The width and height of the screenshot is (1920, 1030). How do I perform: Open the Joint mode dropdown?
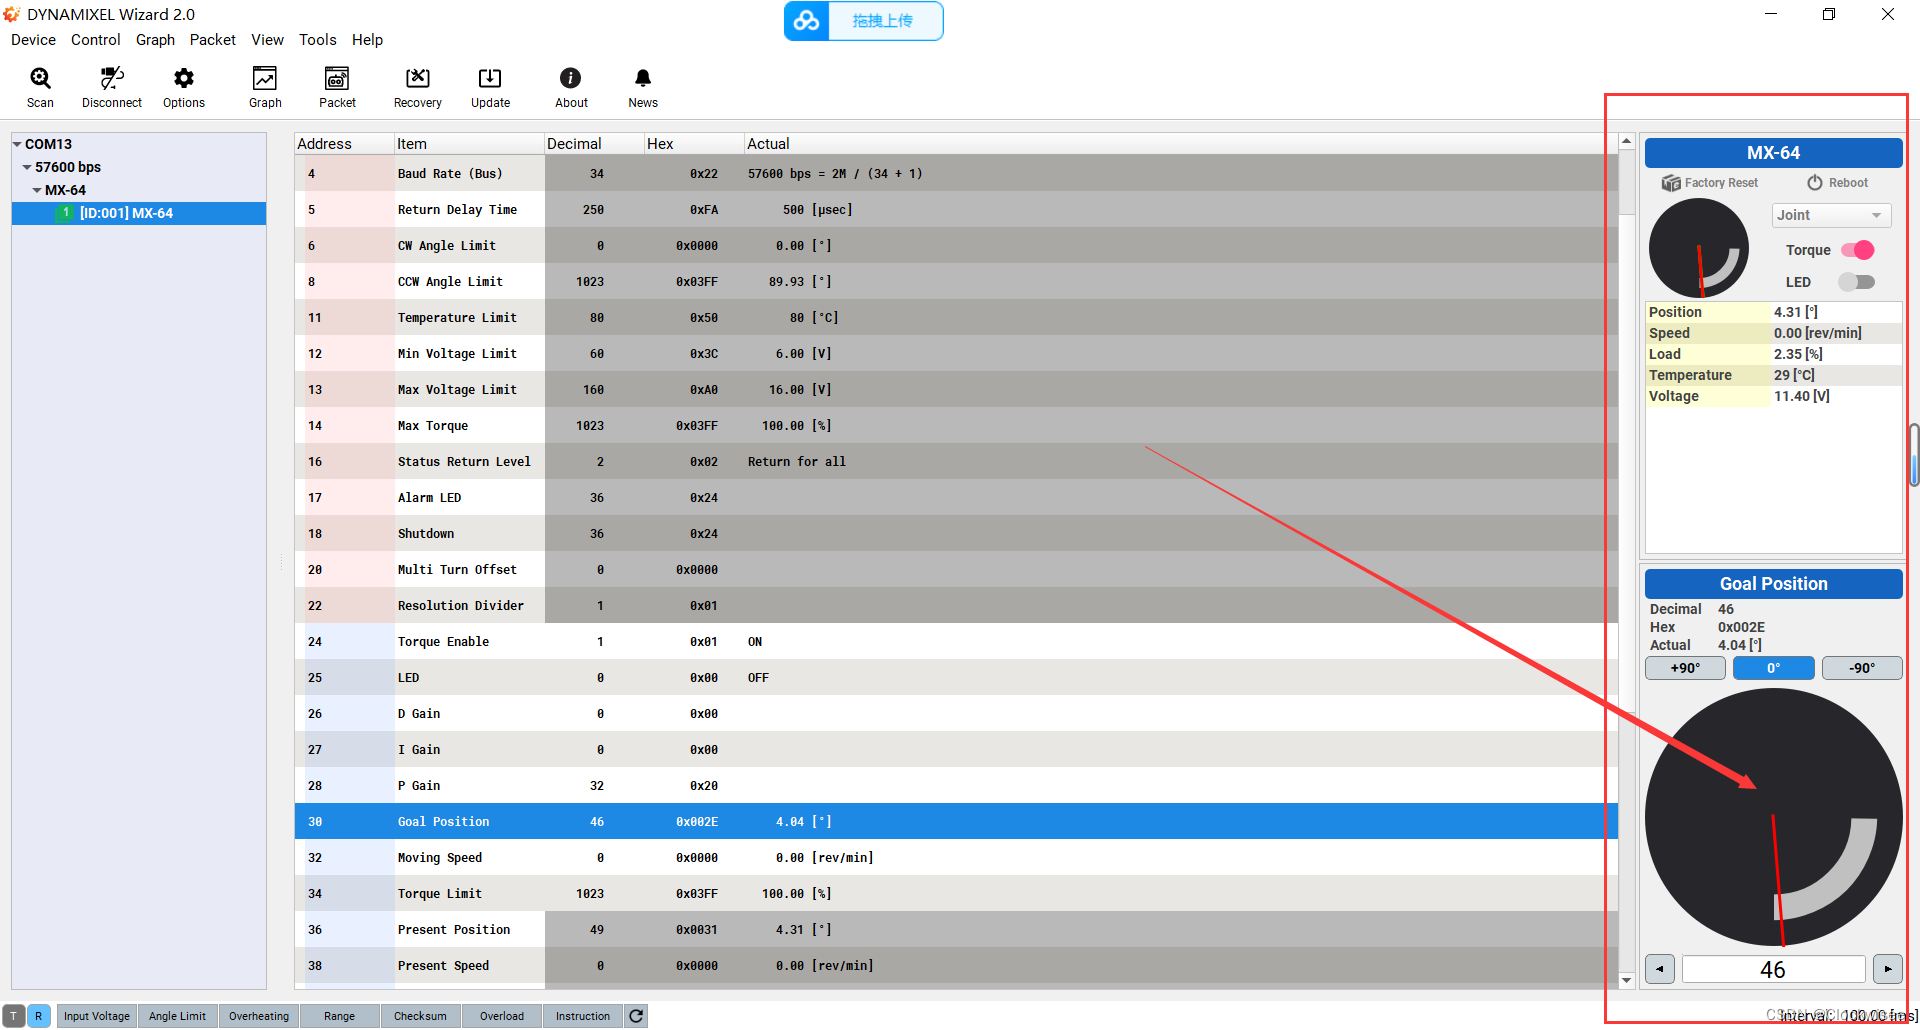pyautogui.click(x=1831, y=215)
